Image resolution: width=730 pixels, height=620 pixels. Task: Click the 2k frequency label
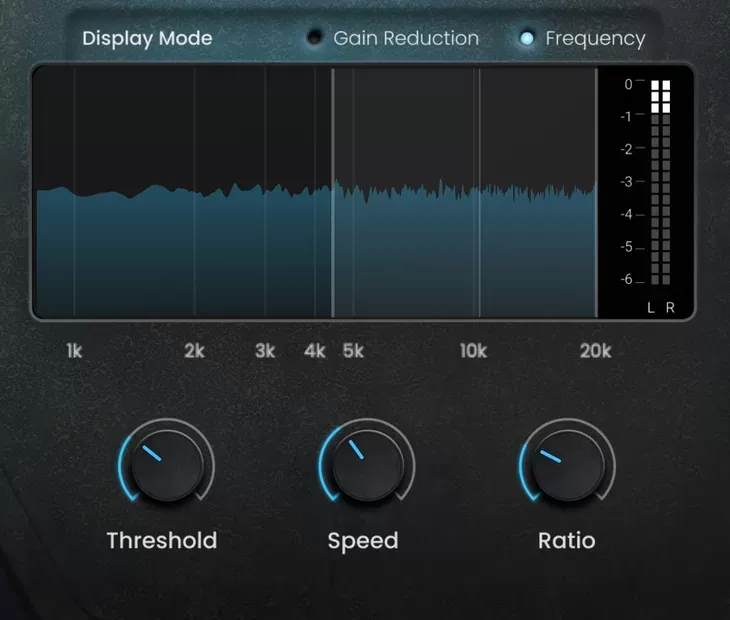(x=194, y=351)
